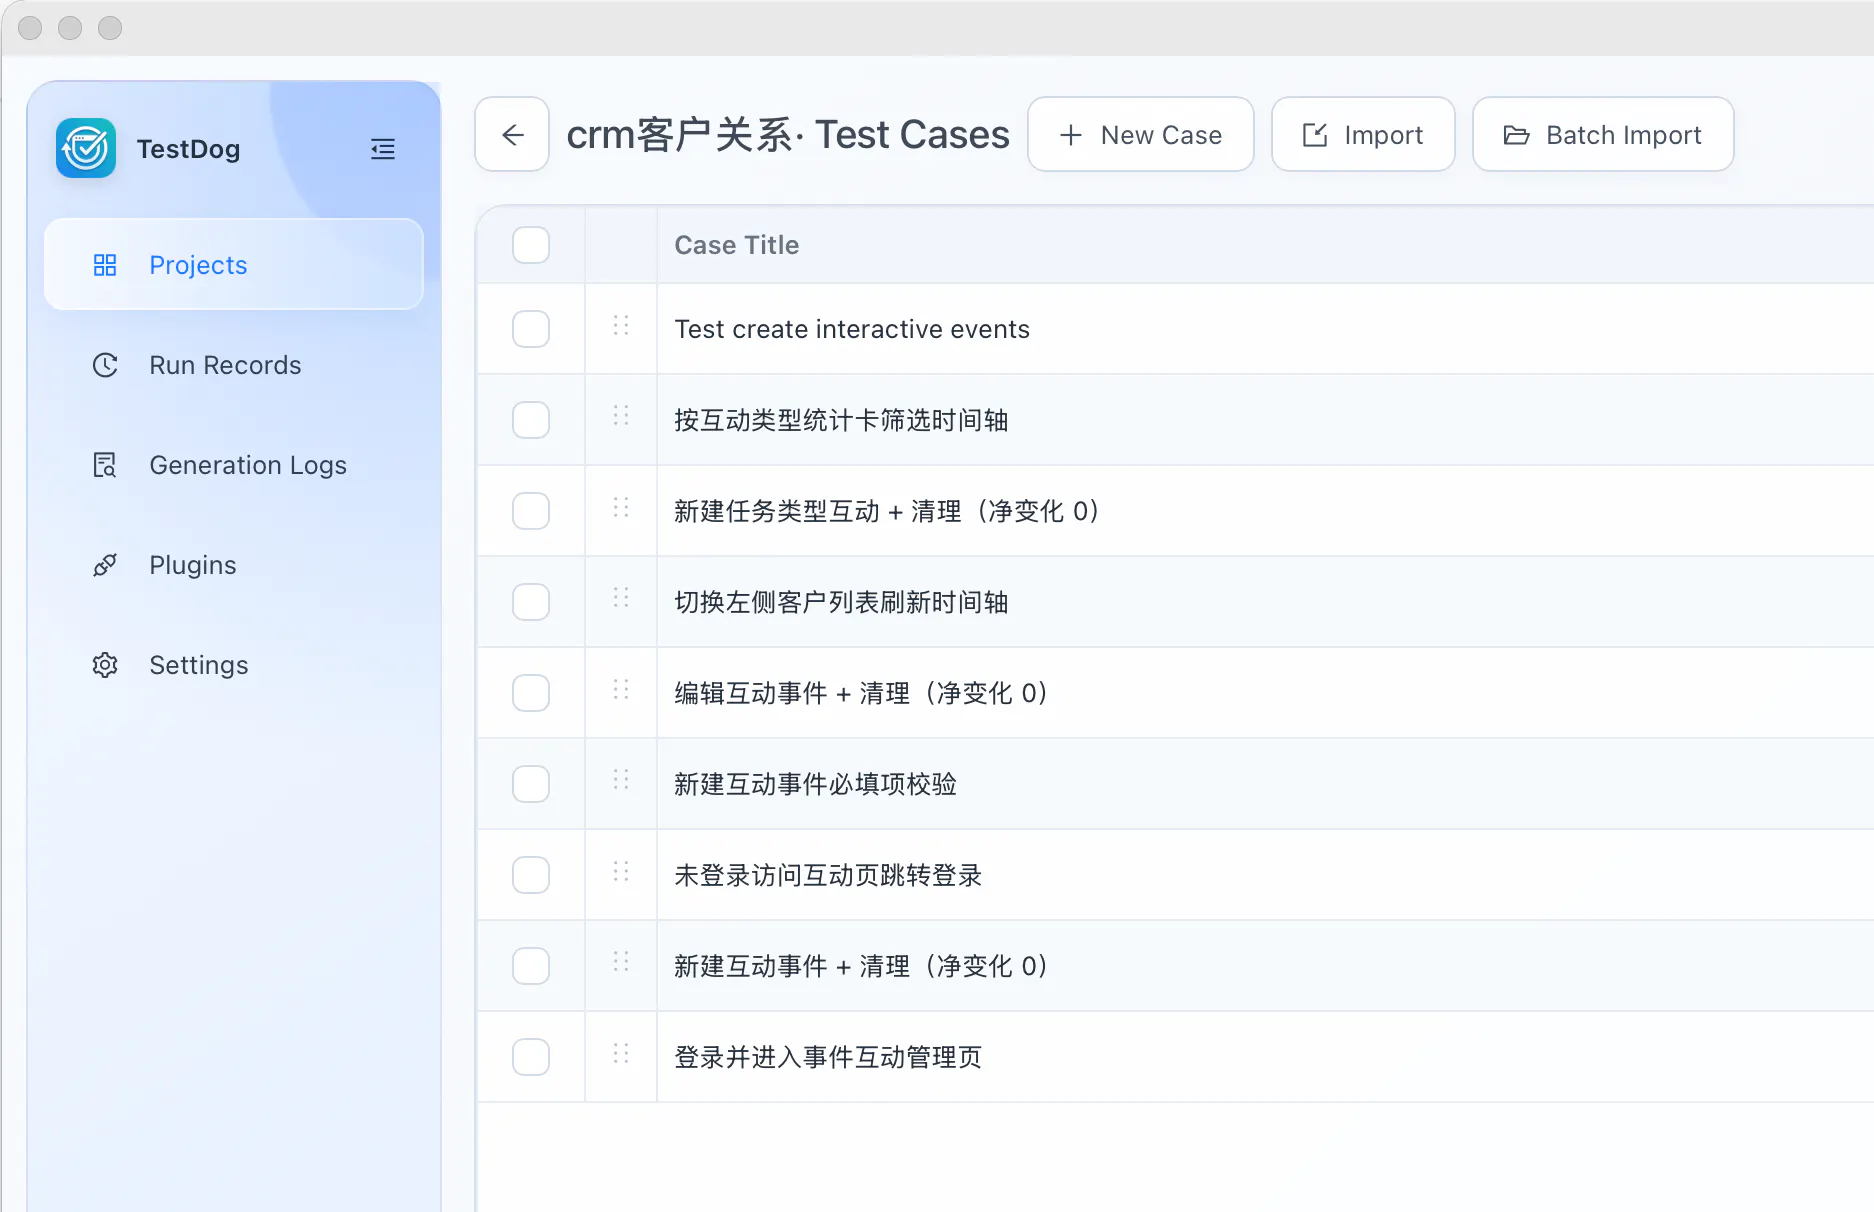The width and height of the screenshot is (1874, 1212).
Task: Check the '新建互动事件必填项校验' case checkbox
Action: (531, 784)
